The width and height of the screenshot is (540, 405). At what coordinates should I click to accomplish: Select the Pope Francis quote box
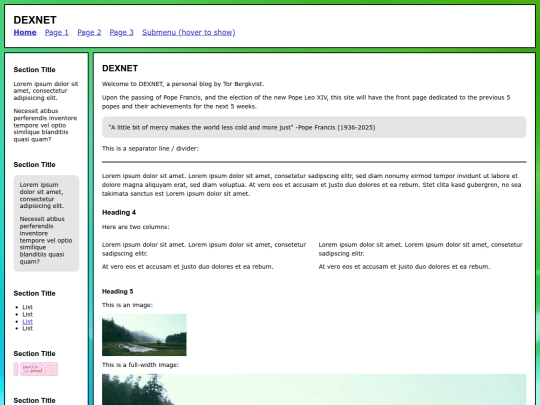[x=314, y=127]
